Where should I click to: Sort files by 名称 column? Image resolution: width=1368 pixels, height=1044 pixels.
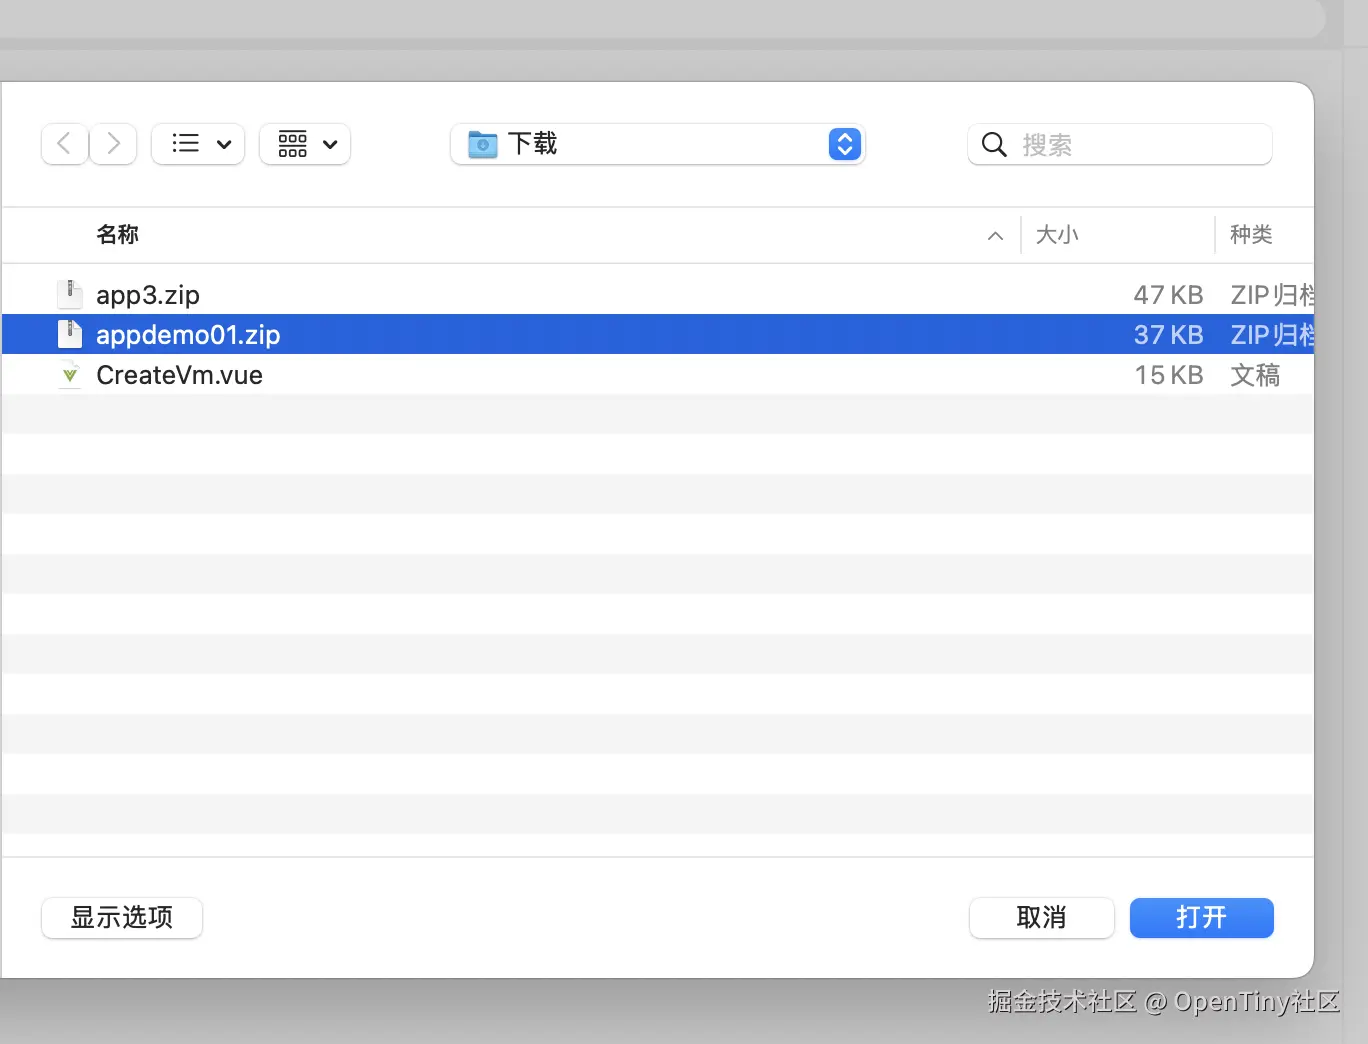(117, 234)
